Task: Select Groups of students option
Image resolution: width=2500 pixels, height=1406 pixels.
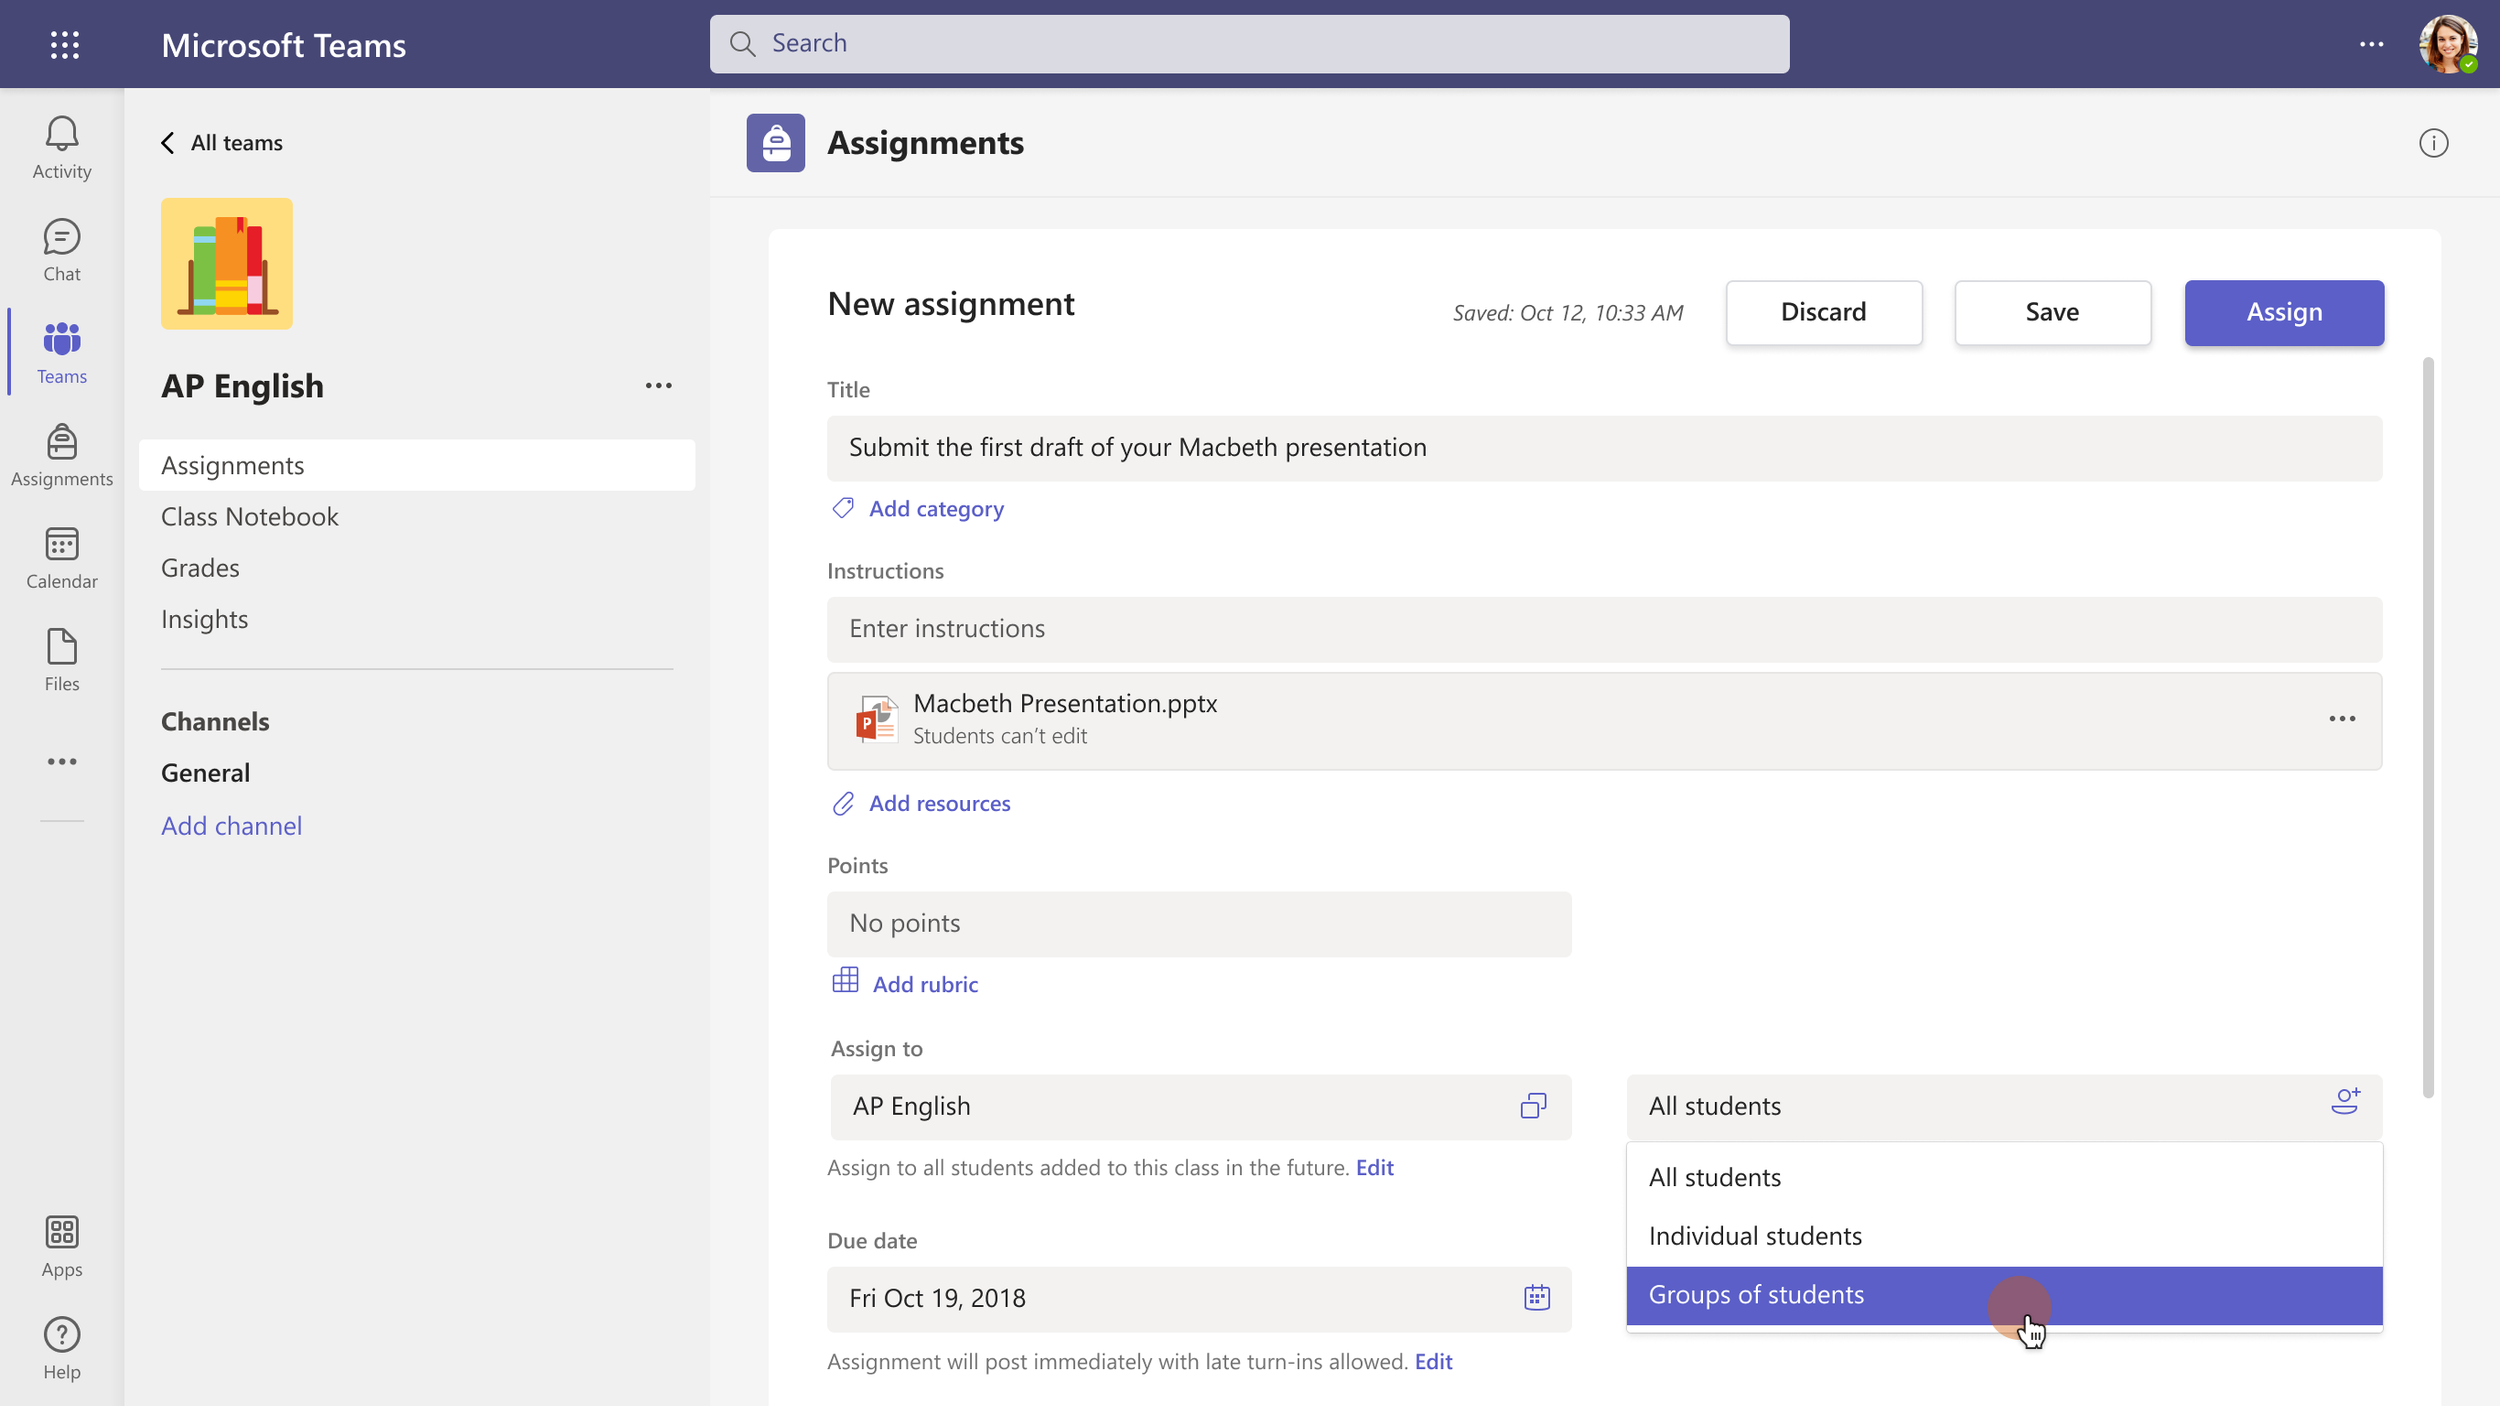Action: [1756, 1295]
